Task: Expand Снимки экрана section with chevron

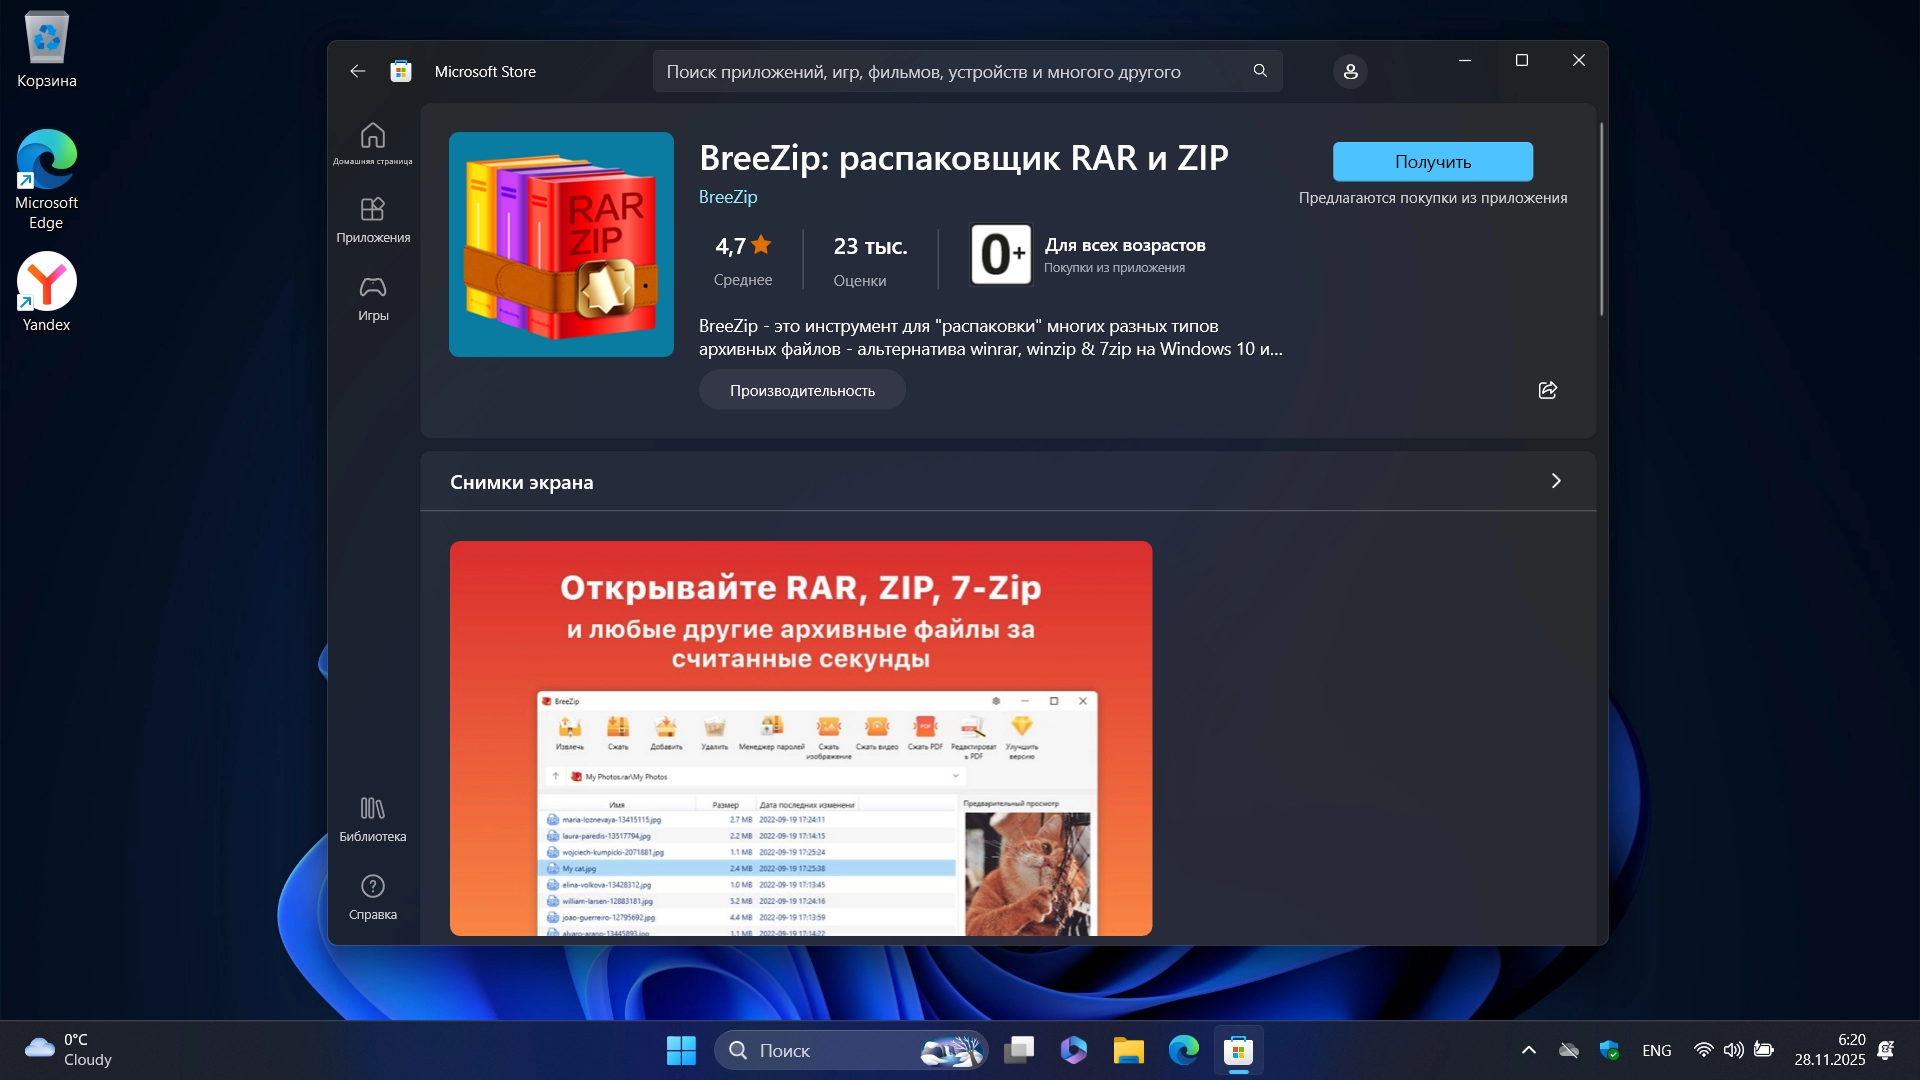Action: click(1555, 481)
